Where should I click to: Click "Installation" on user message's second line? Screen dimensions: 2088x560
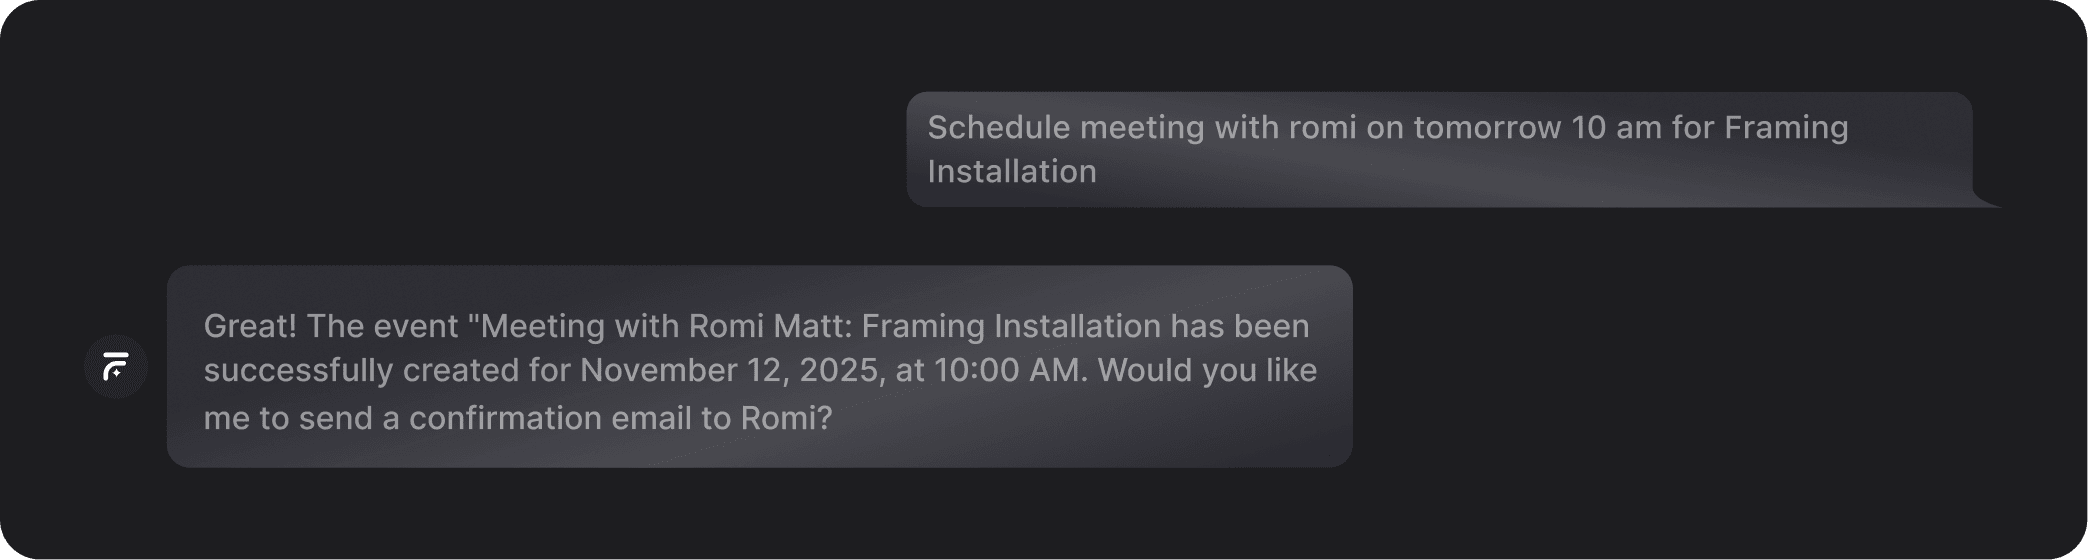tap(1012, 171)
